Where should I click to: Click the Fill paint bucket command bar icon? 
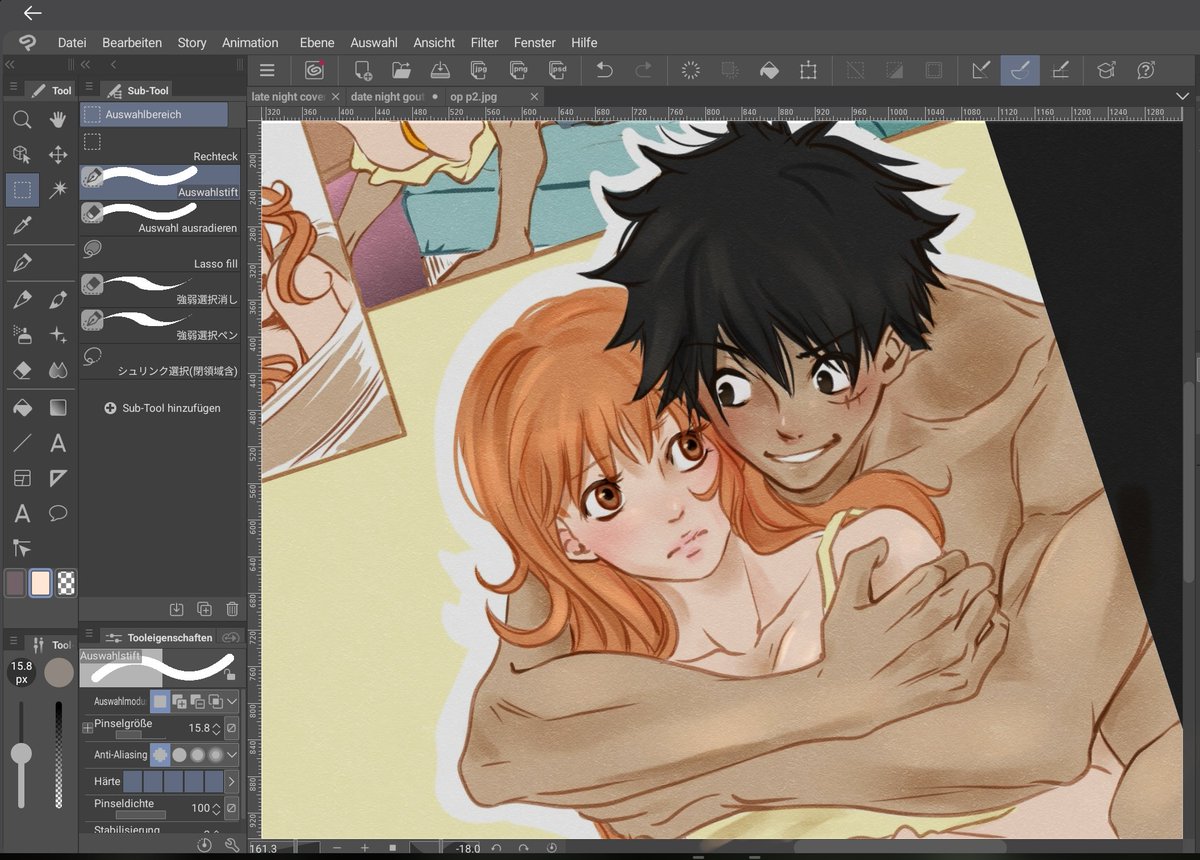point(769,70)
